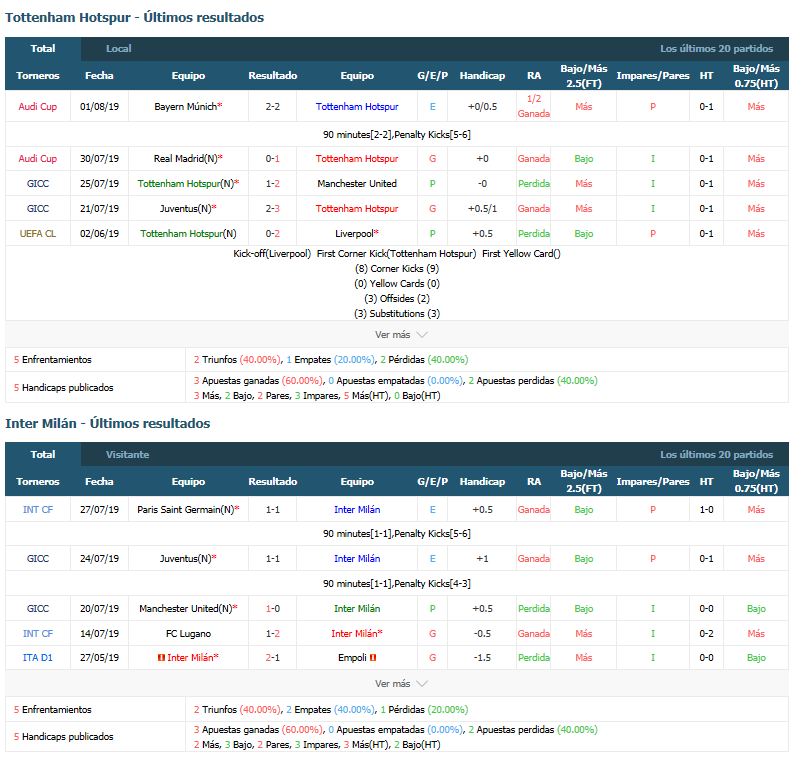
Task: Switch to the Visitante tab
Action: 127,455
